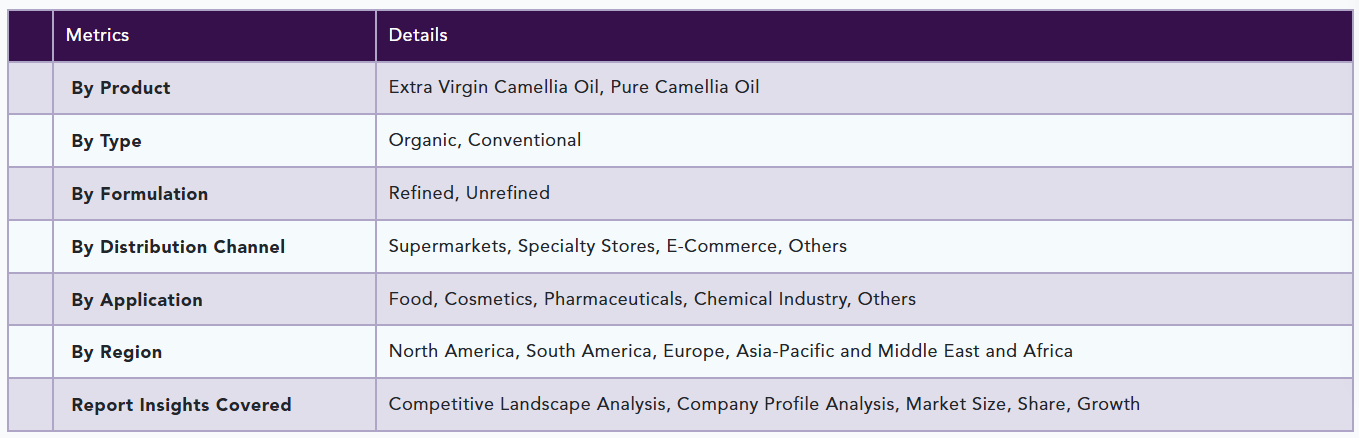Screen dimensions: 1359x438
Task: Select the By Formulation row label
Action: [x=140, y=194]
